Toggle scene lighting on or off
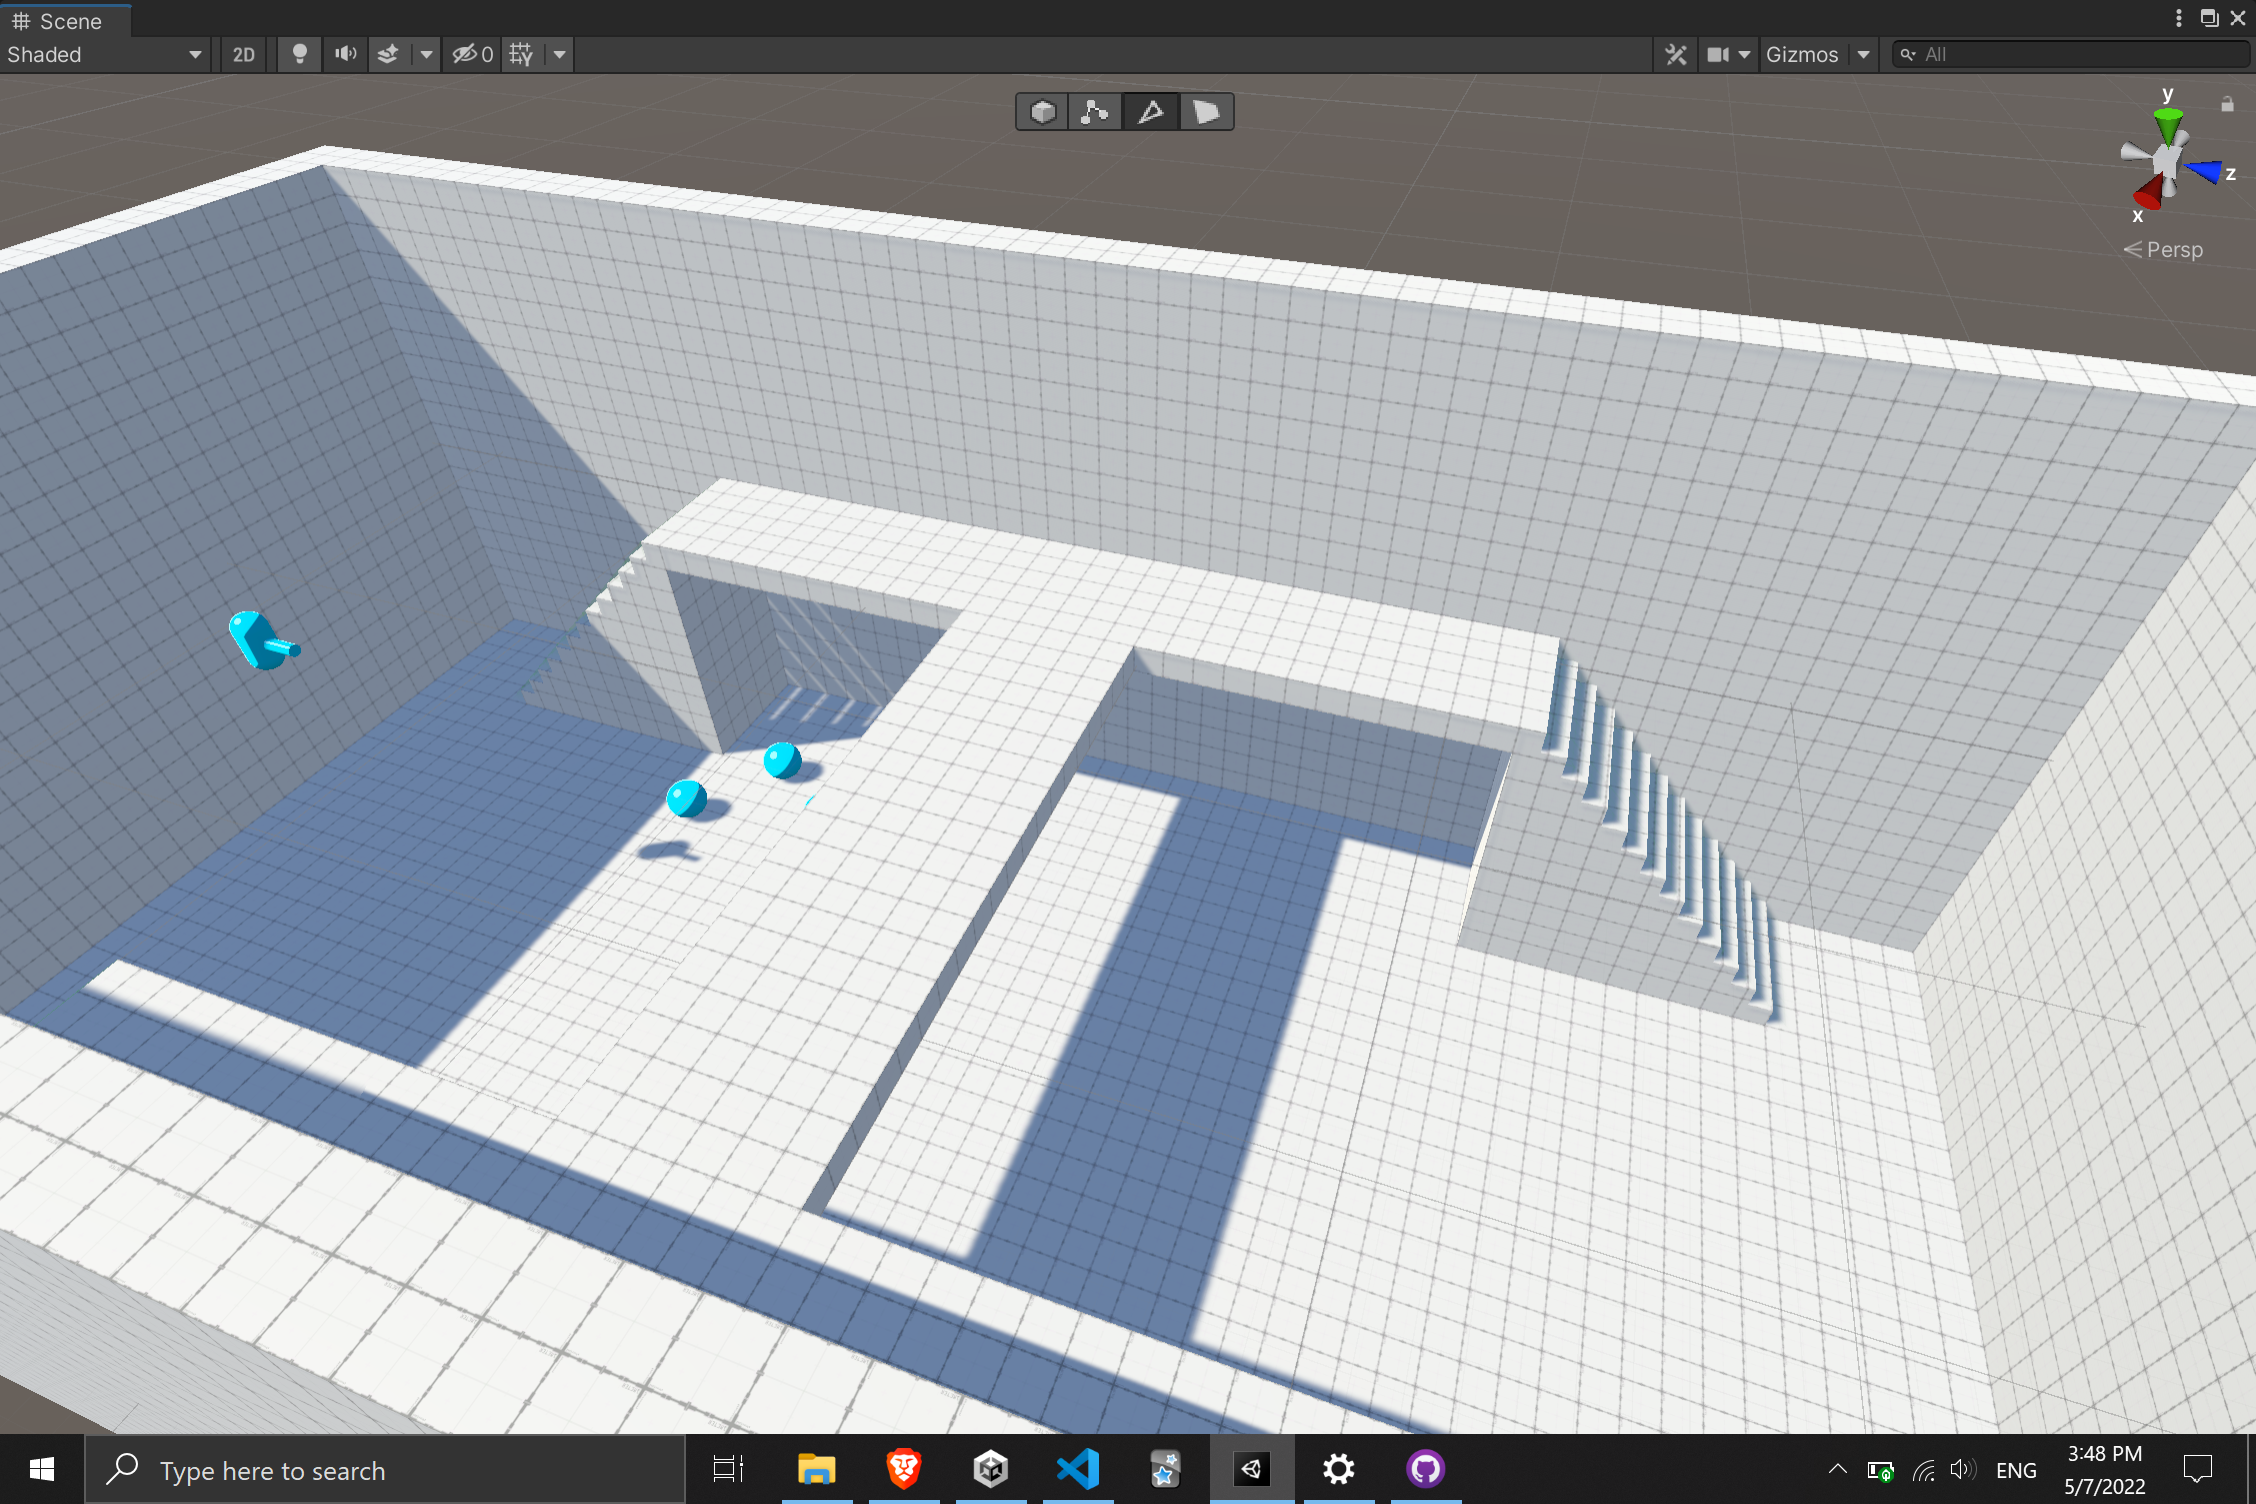Screen dimensions: 2256x1504 coord(299,54)
